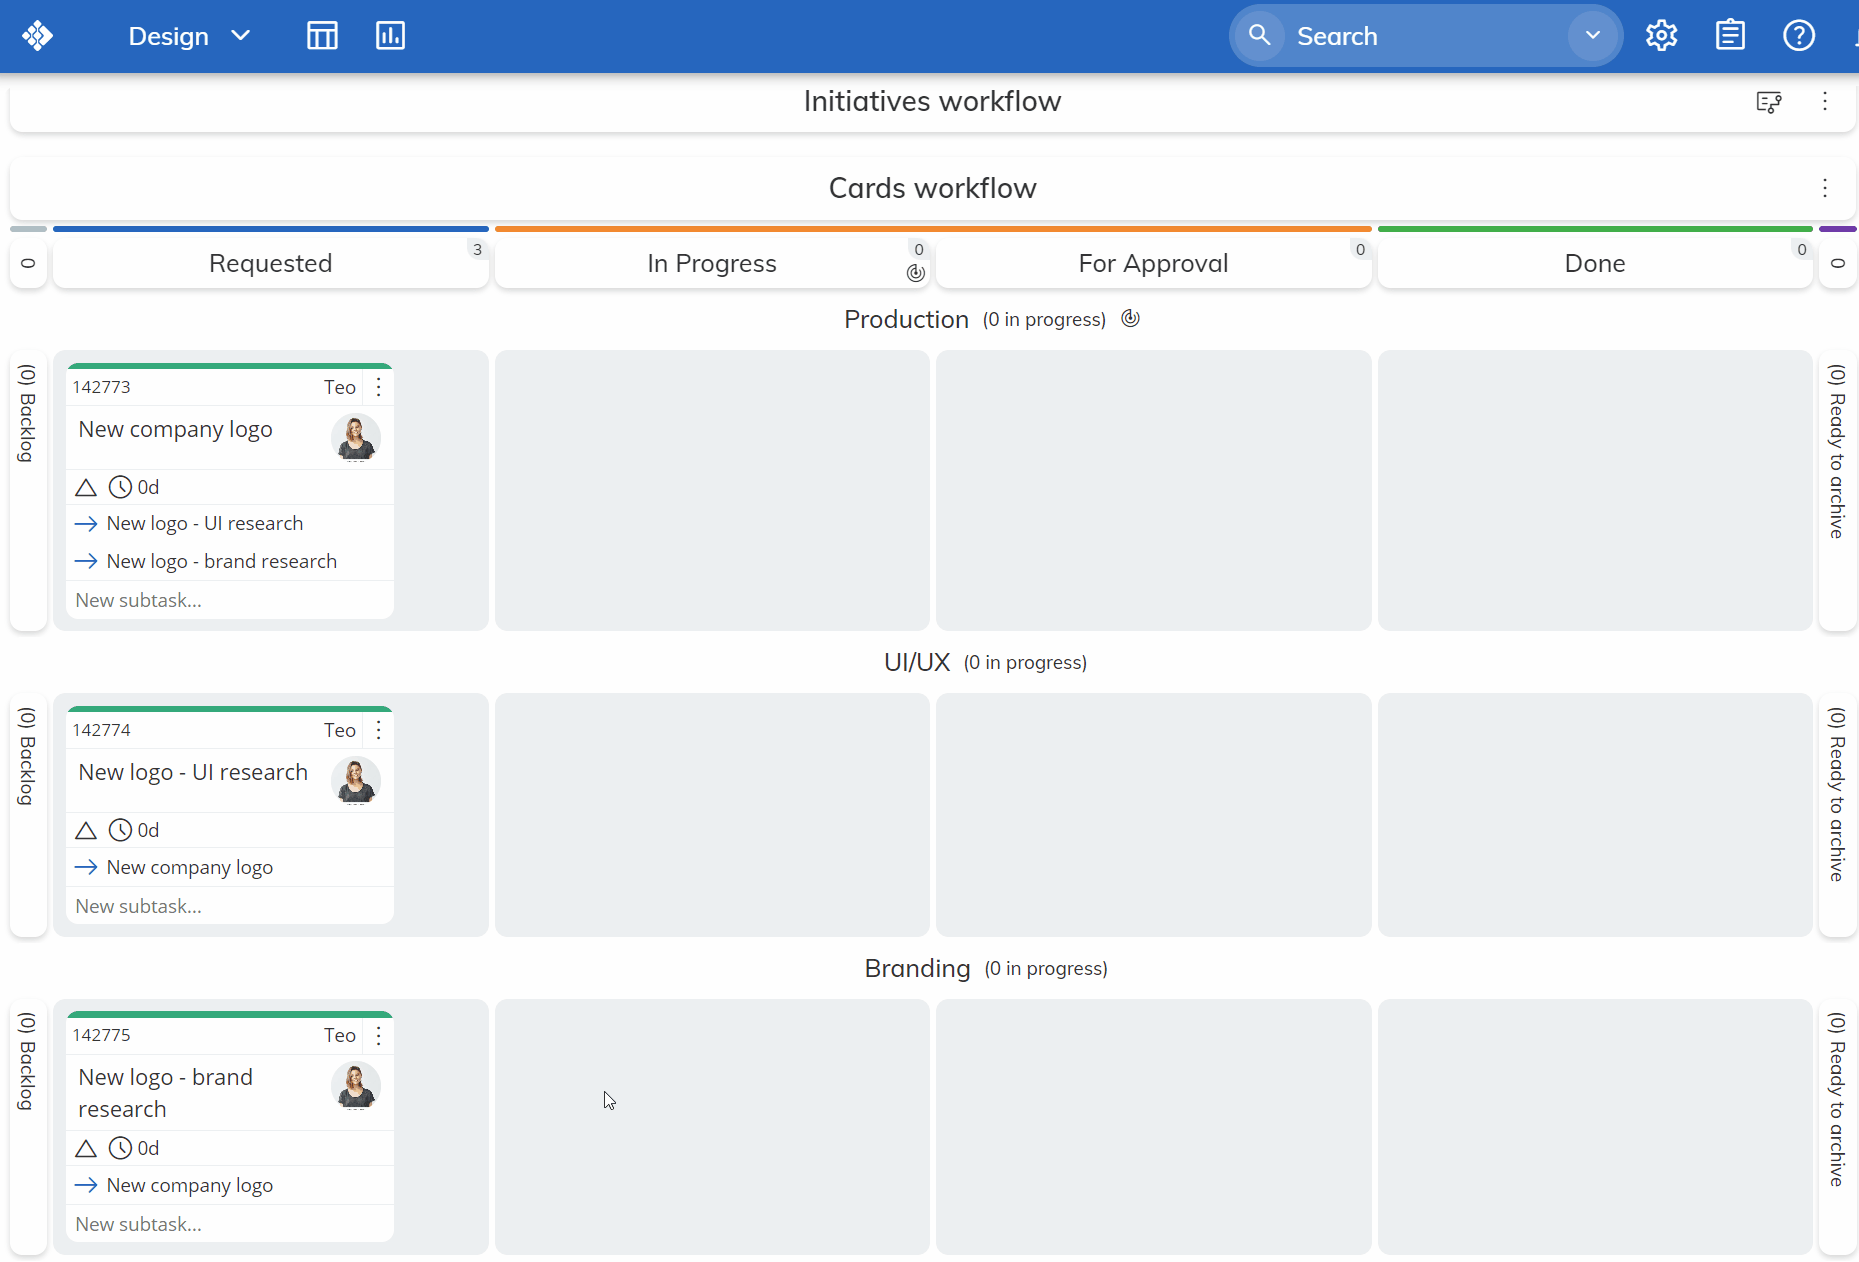This screenshot has width=1859, height=1262.
Task: Open Cards workflow three-dot menu
Action: coord(1824,188)
